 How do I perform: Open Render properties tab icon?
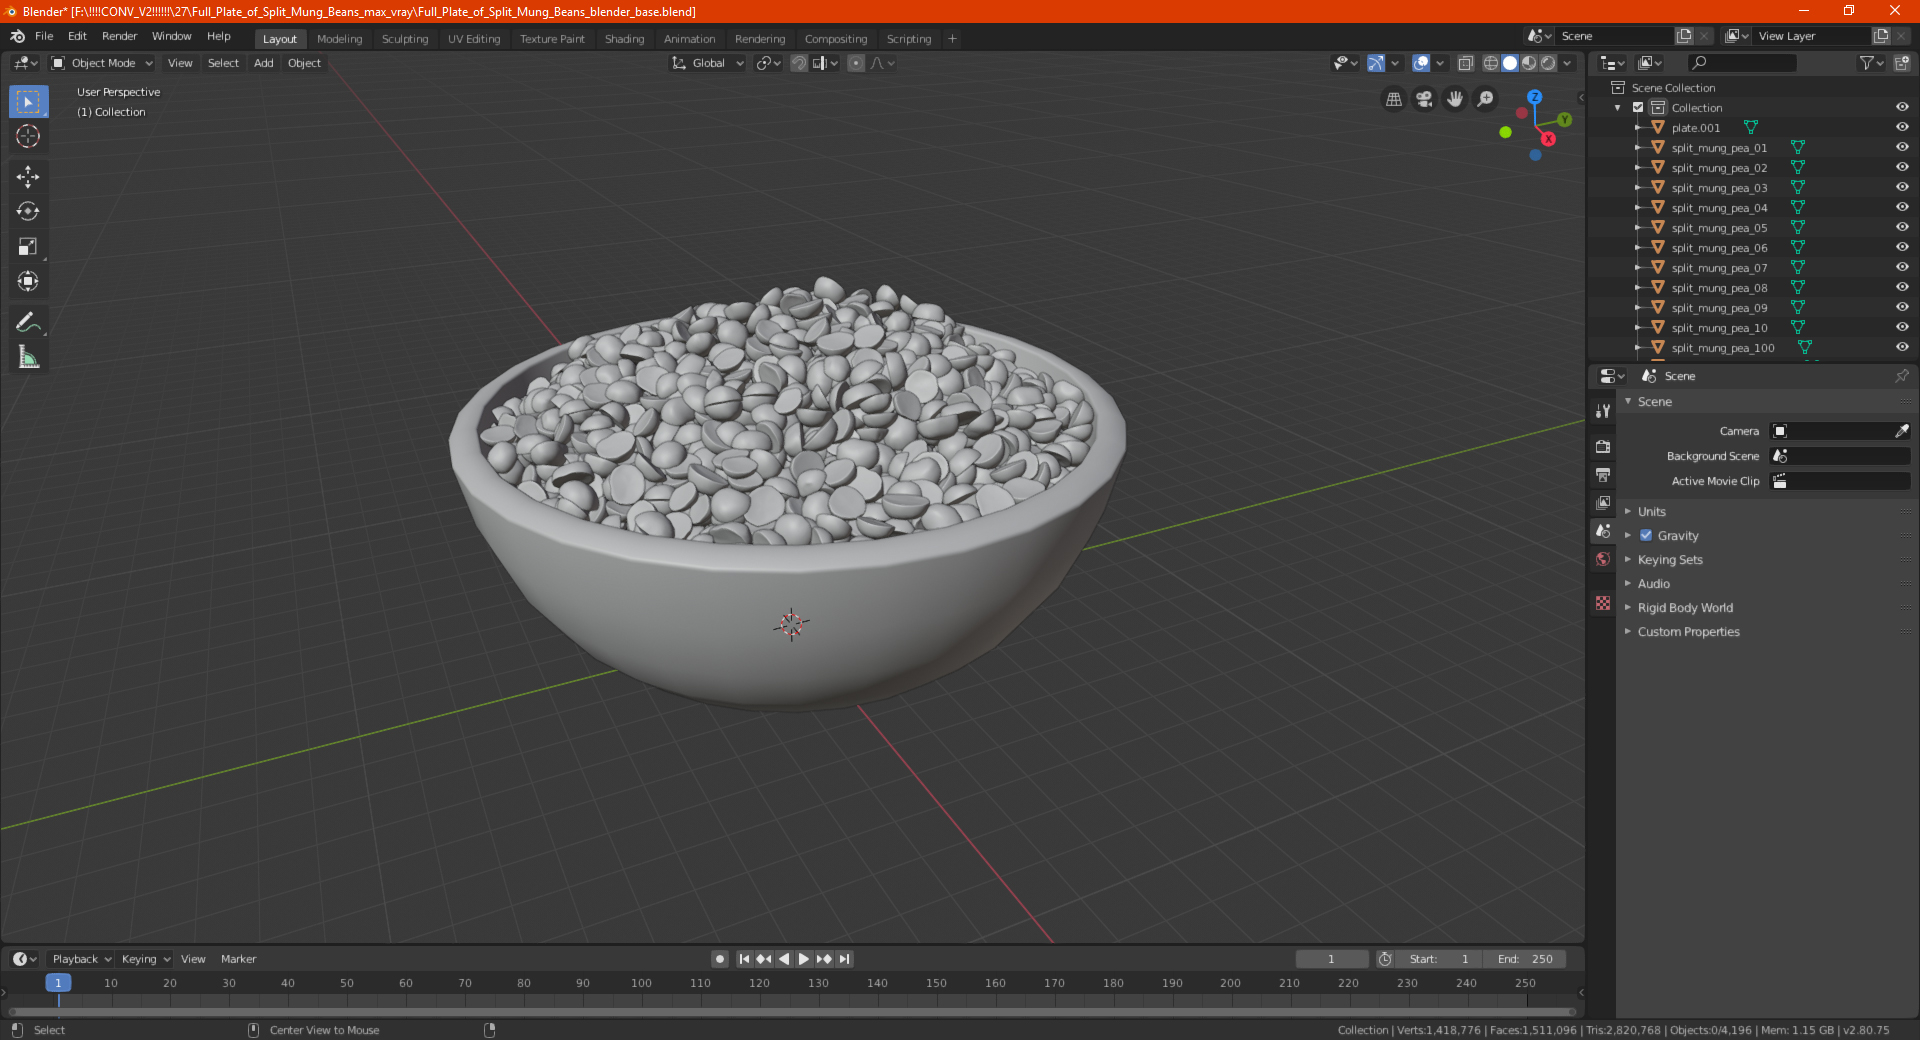click(x=1603, y=447)
